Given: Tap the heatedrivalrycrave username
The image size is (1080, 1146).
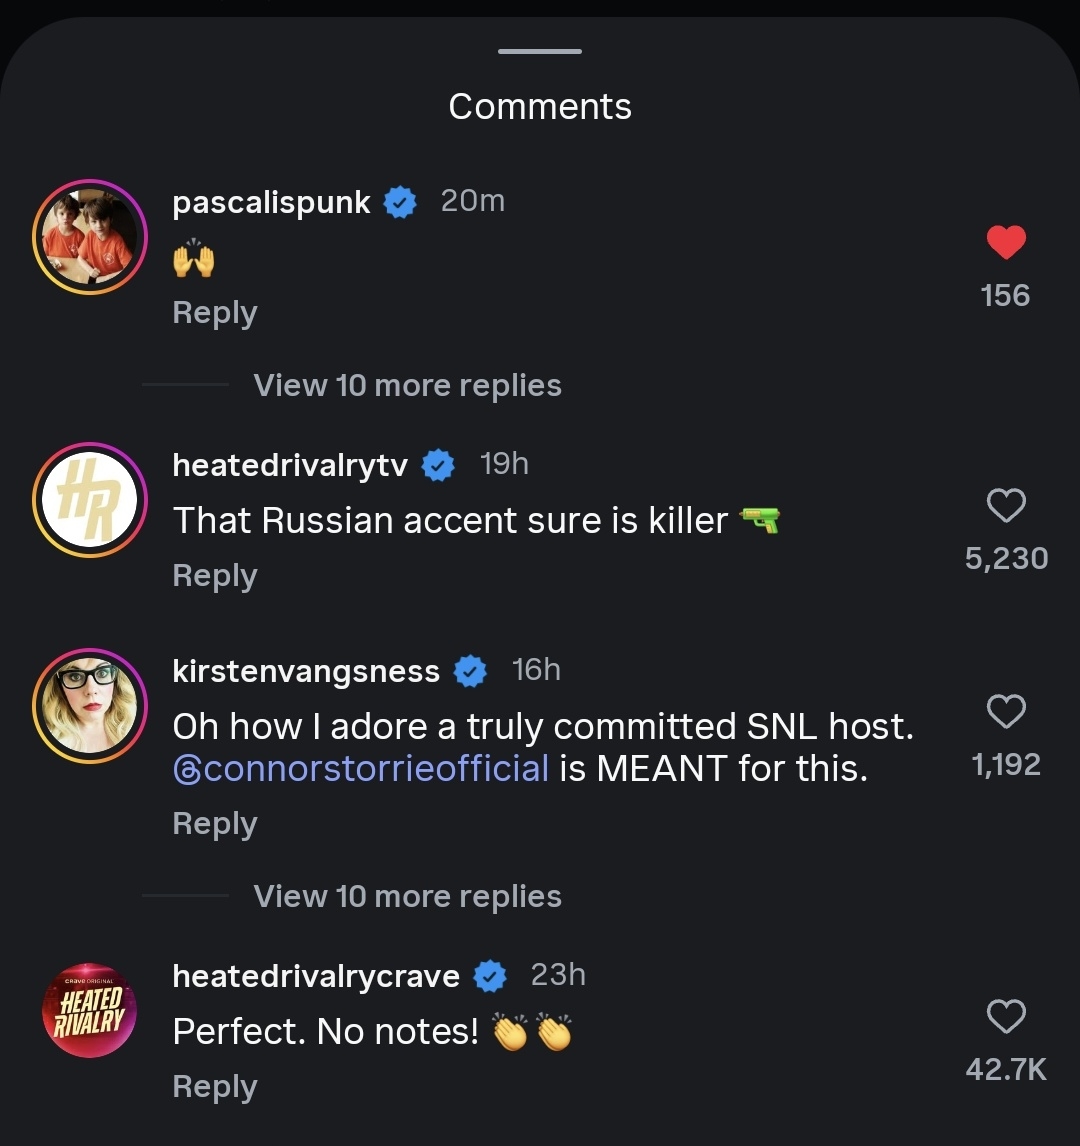Looking at the screenshot, I should pyautogui.click(x=316, y=976).
